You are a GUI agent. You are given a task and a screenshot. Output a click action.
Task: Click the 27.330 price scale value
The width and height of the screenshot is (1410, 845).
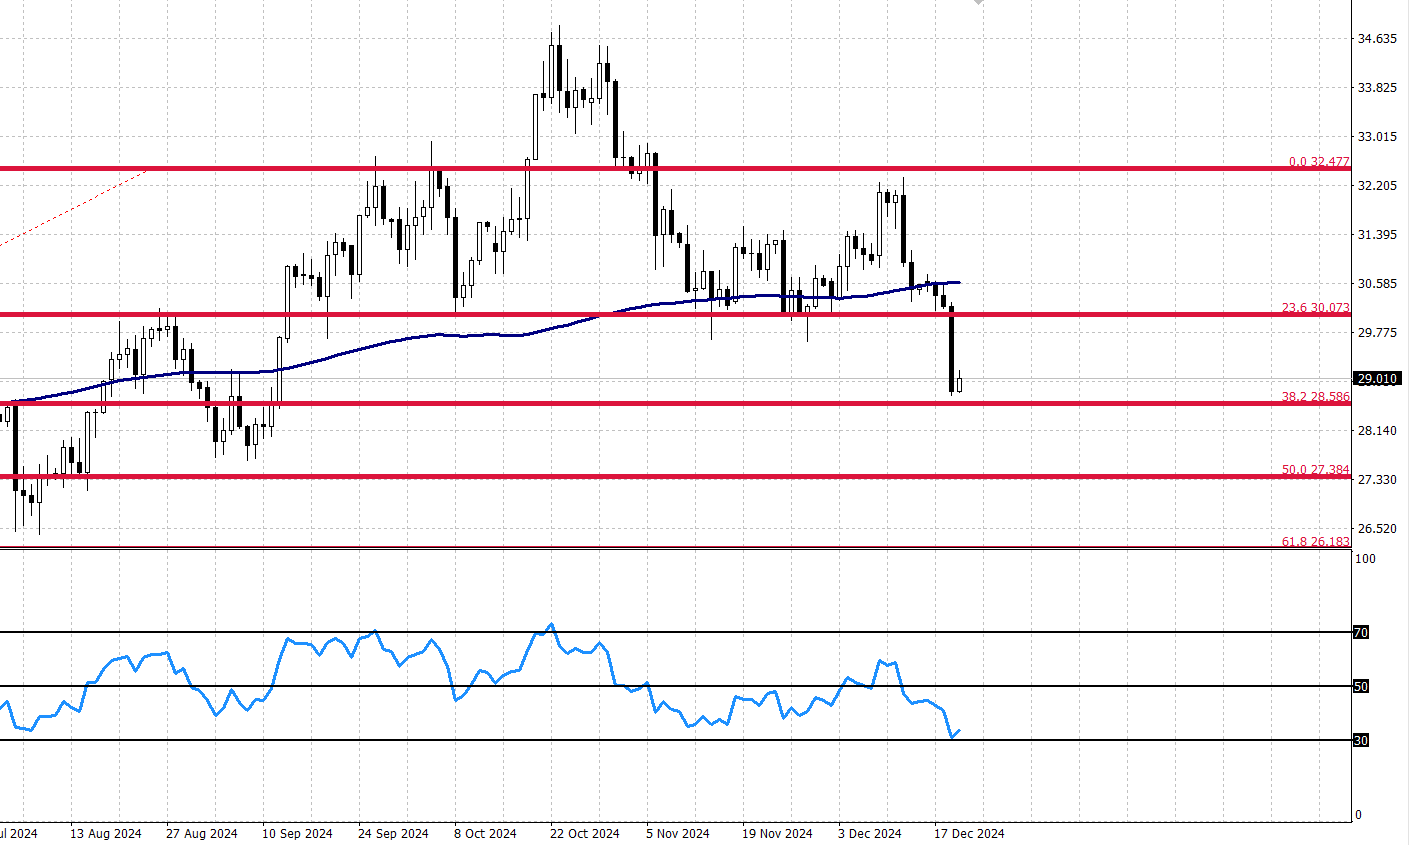click(1377, 480)
